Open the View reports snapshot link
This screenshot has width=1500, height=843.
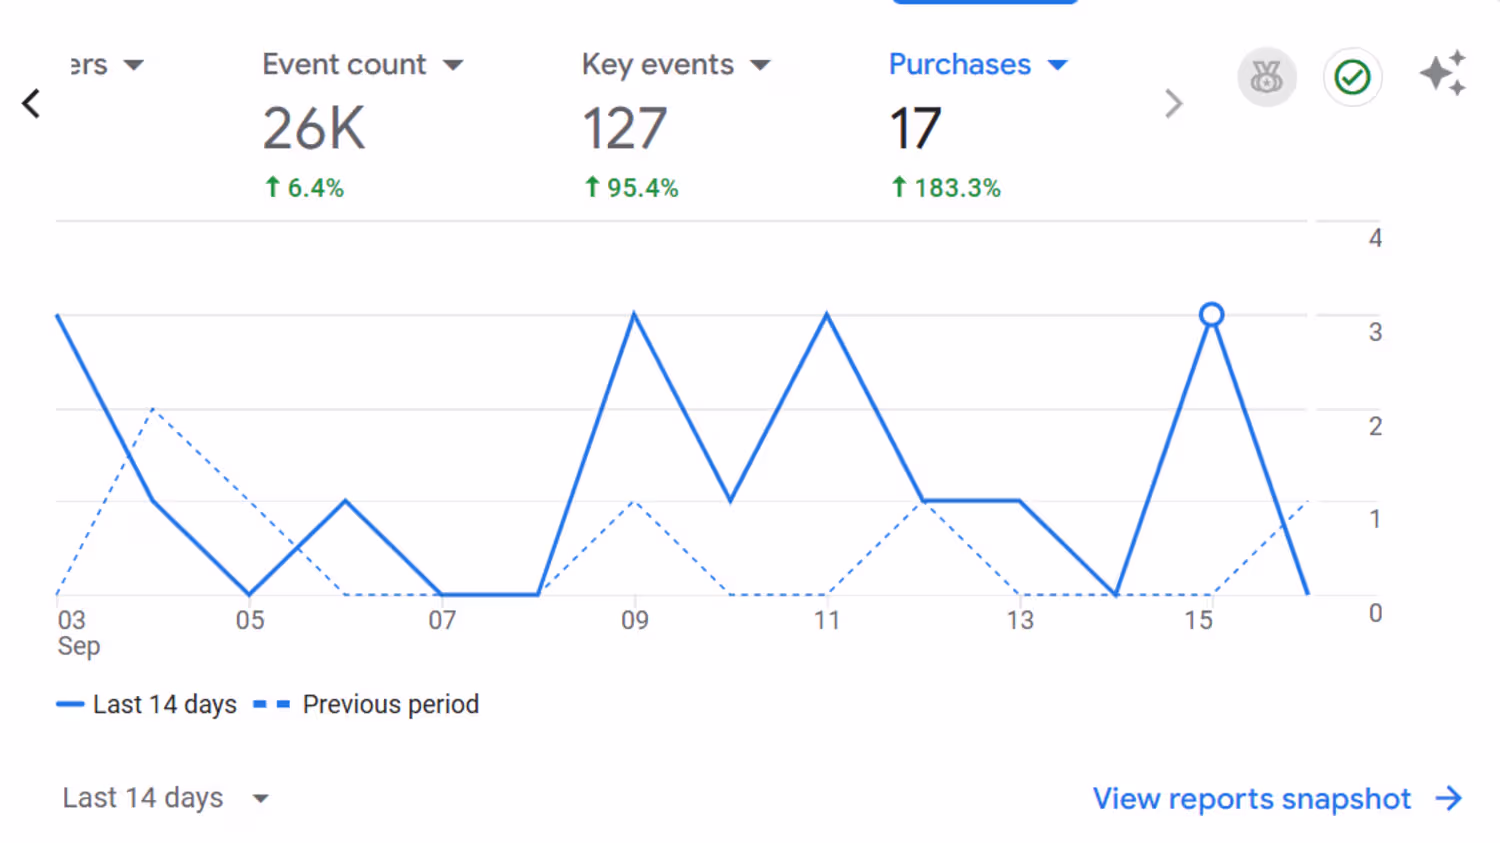(x=1251, y=798)
